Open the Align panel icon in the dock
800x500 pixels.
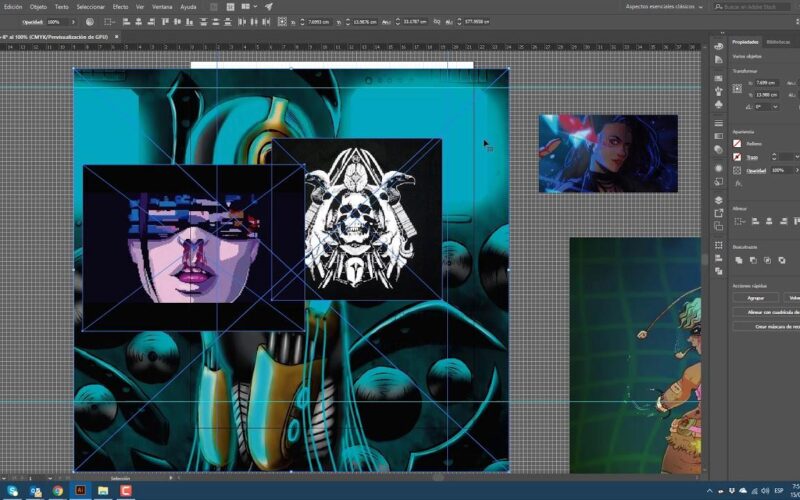click(719, 258)
